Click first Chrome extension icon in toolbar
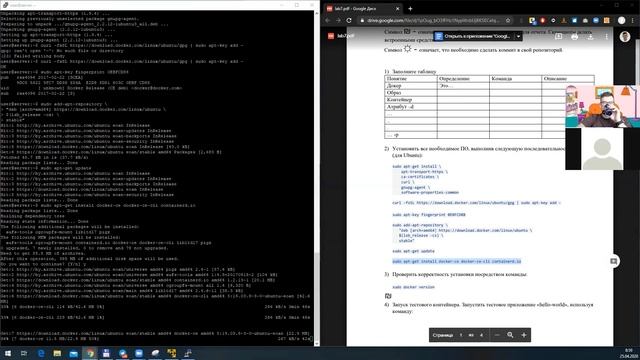This screenshot has width=640, height=360. (532, 20)
